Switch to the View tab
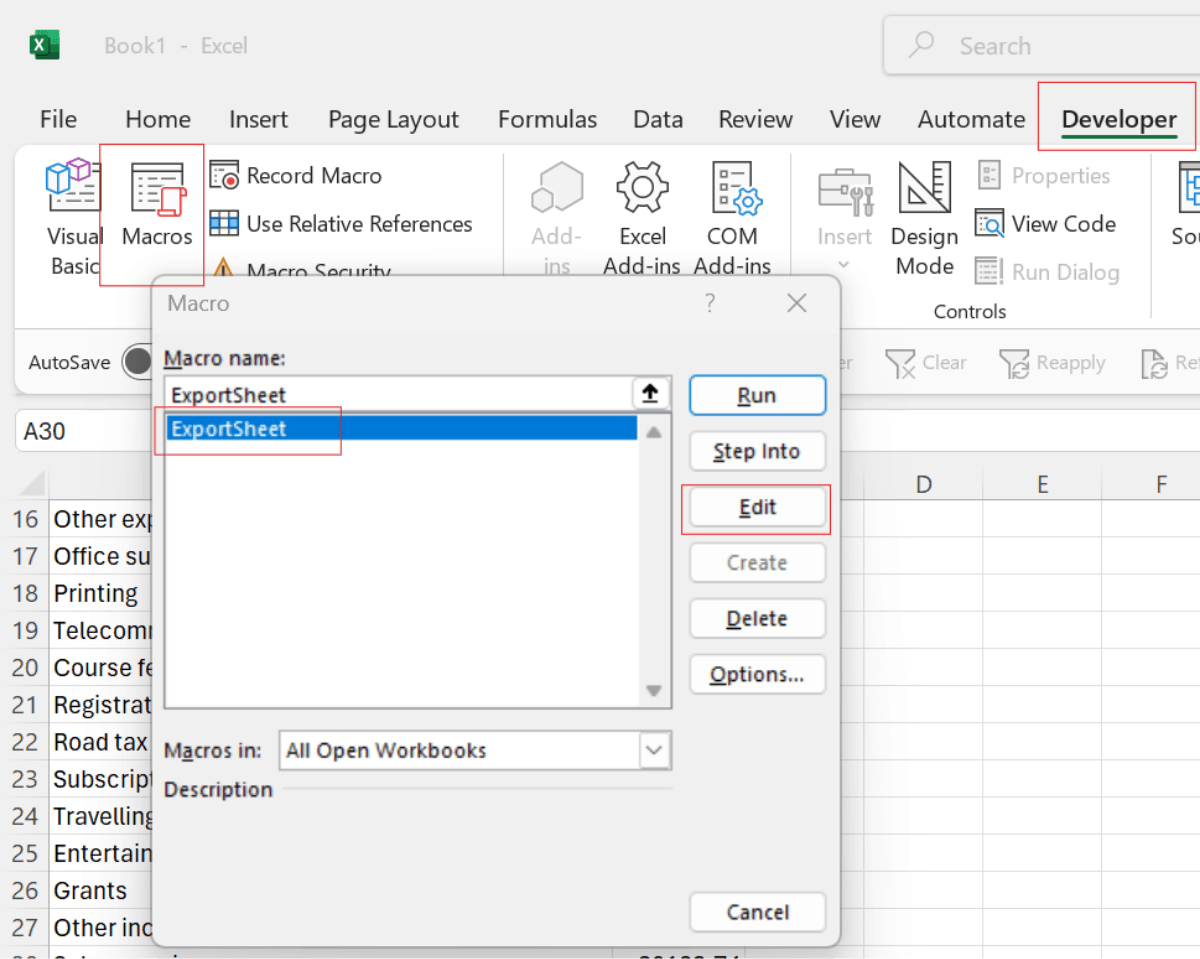This screenshot has width=1200, height=959. [855, 119]
